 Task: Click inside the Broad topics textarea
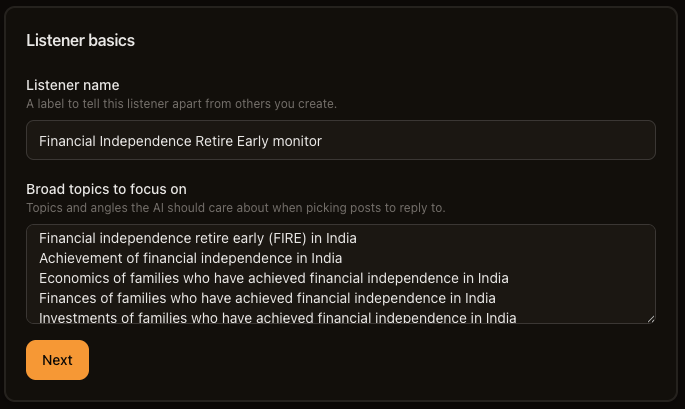[x=341, y=274]
